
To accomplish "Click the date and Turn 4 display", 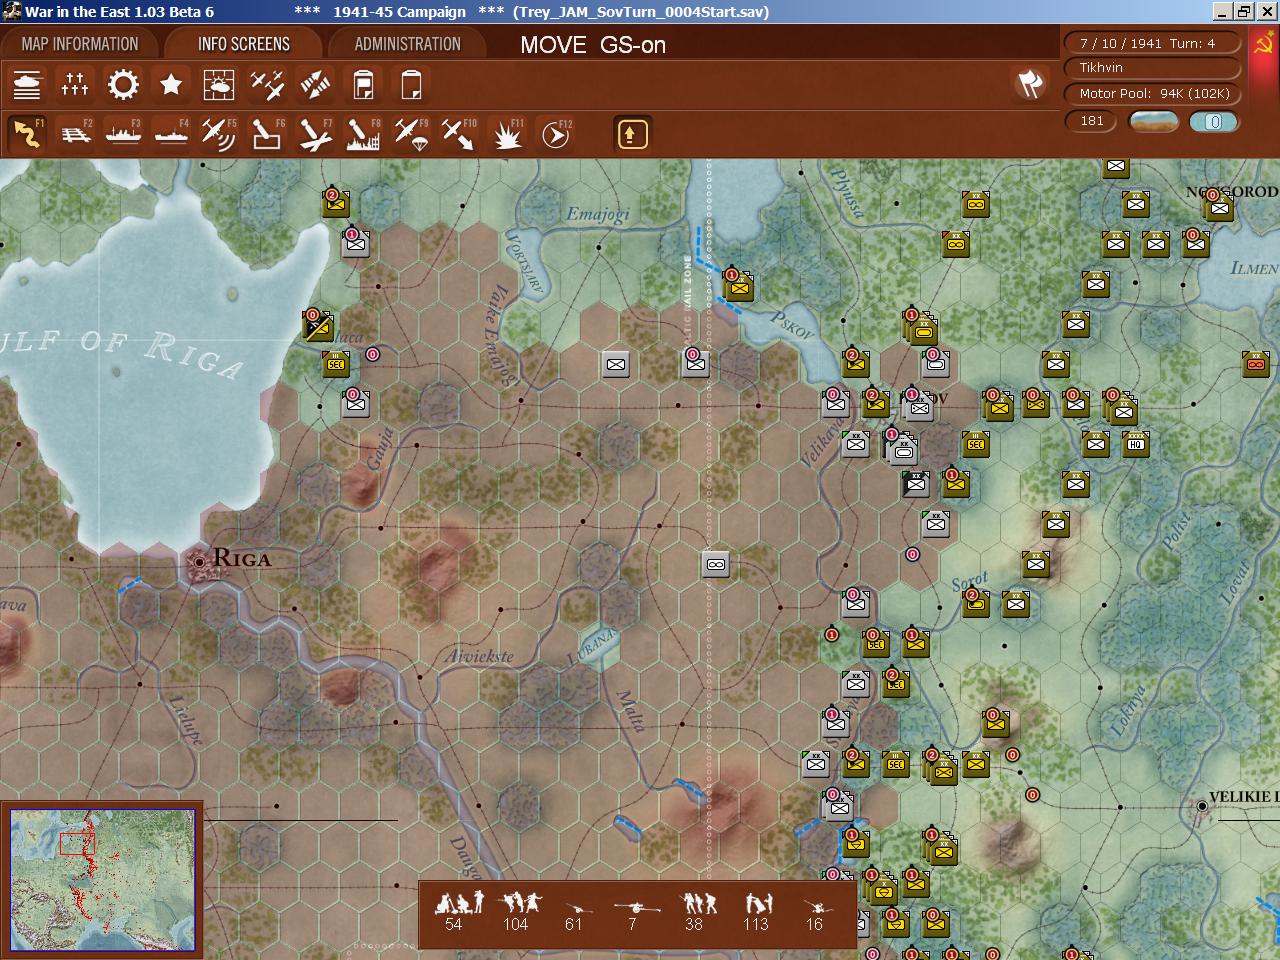I will click(1152, 43).
